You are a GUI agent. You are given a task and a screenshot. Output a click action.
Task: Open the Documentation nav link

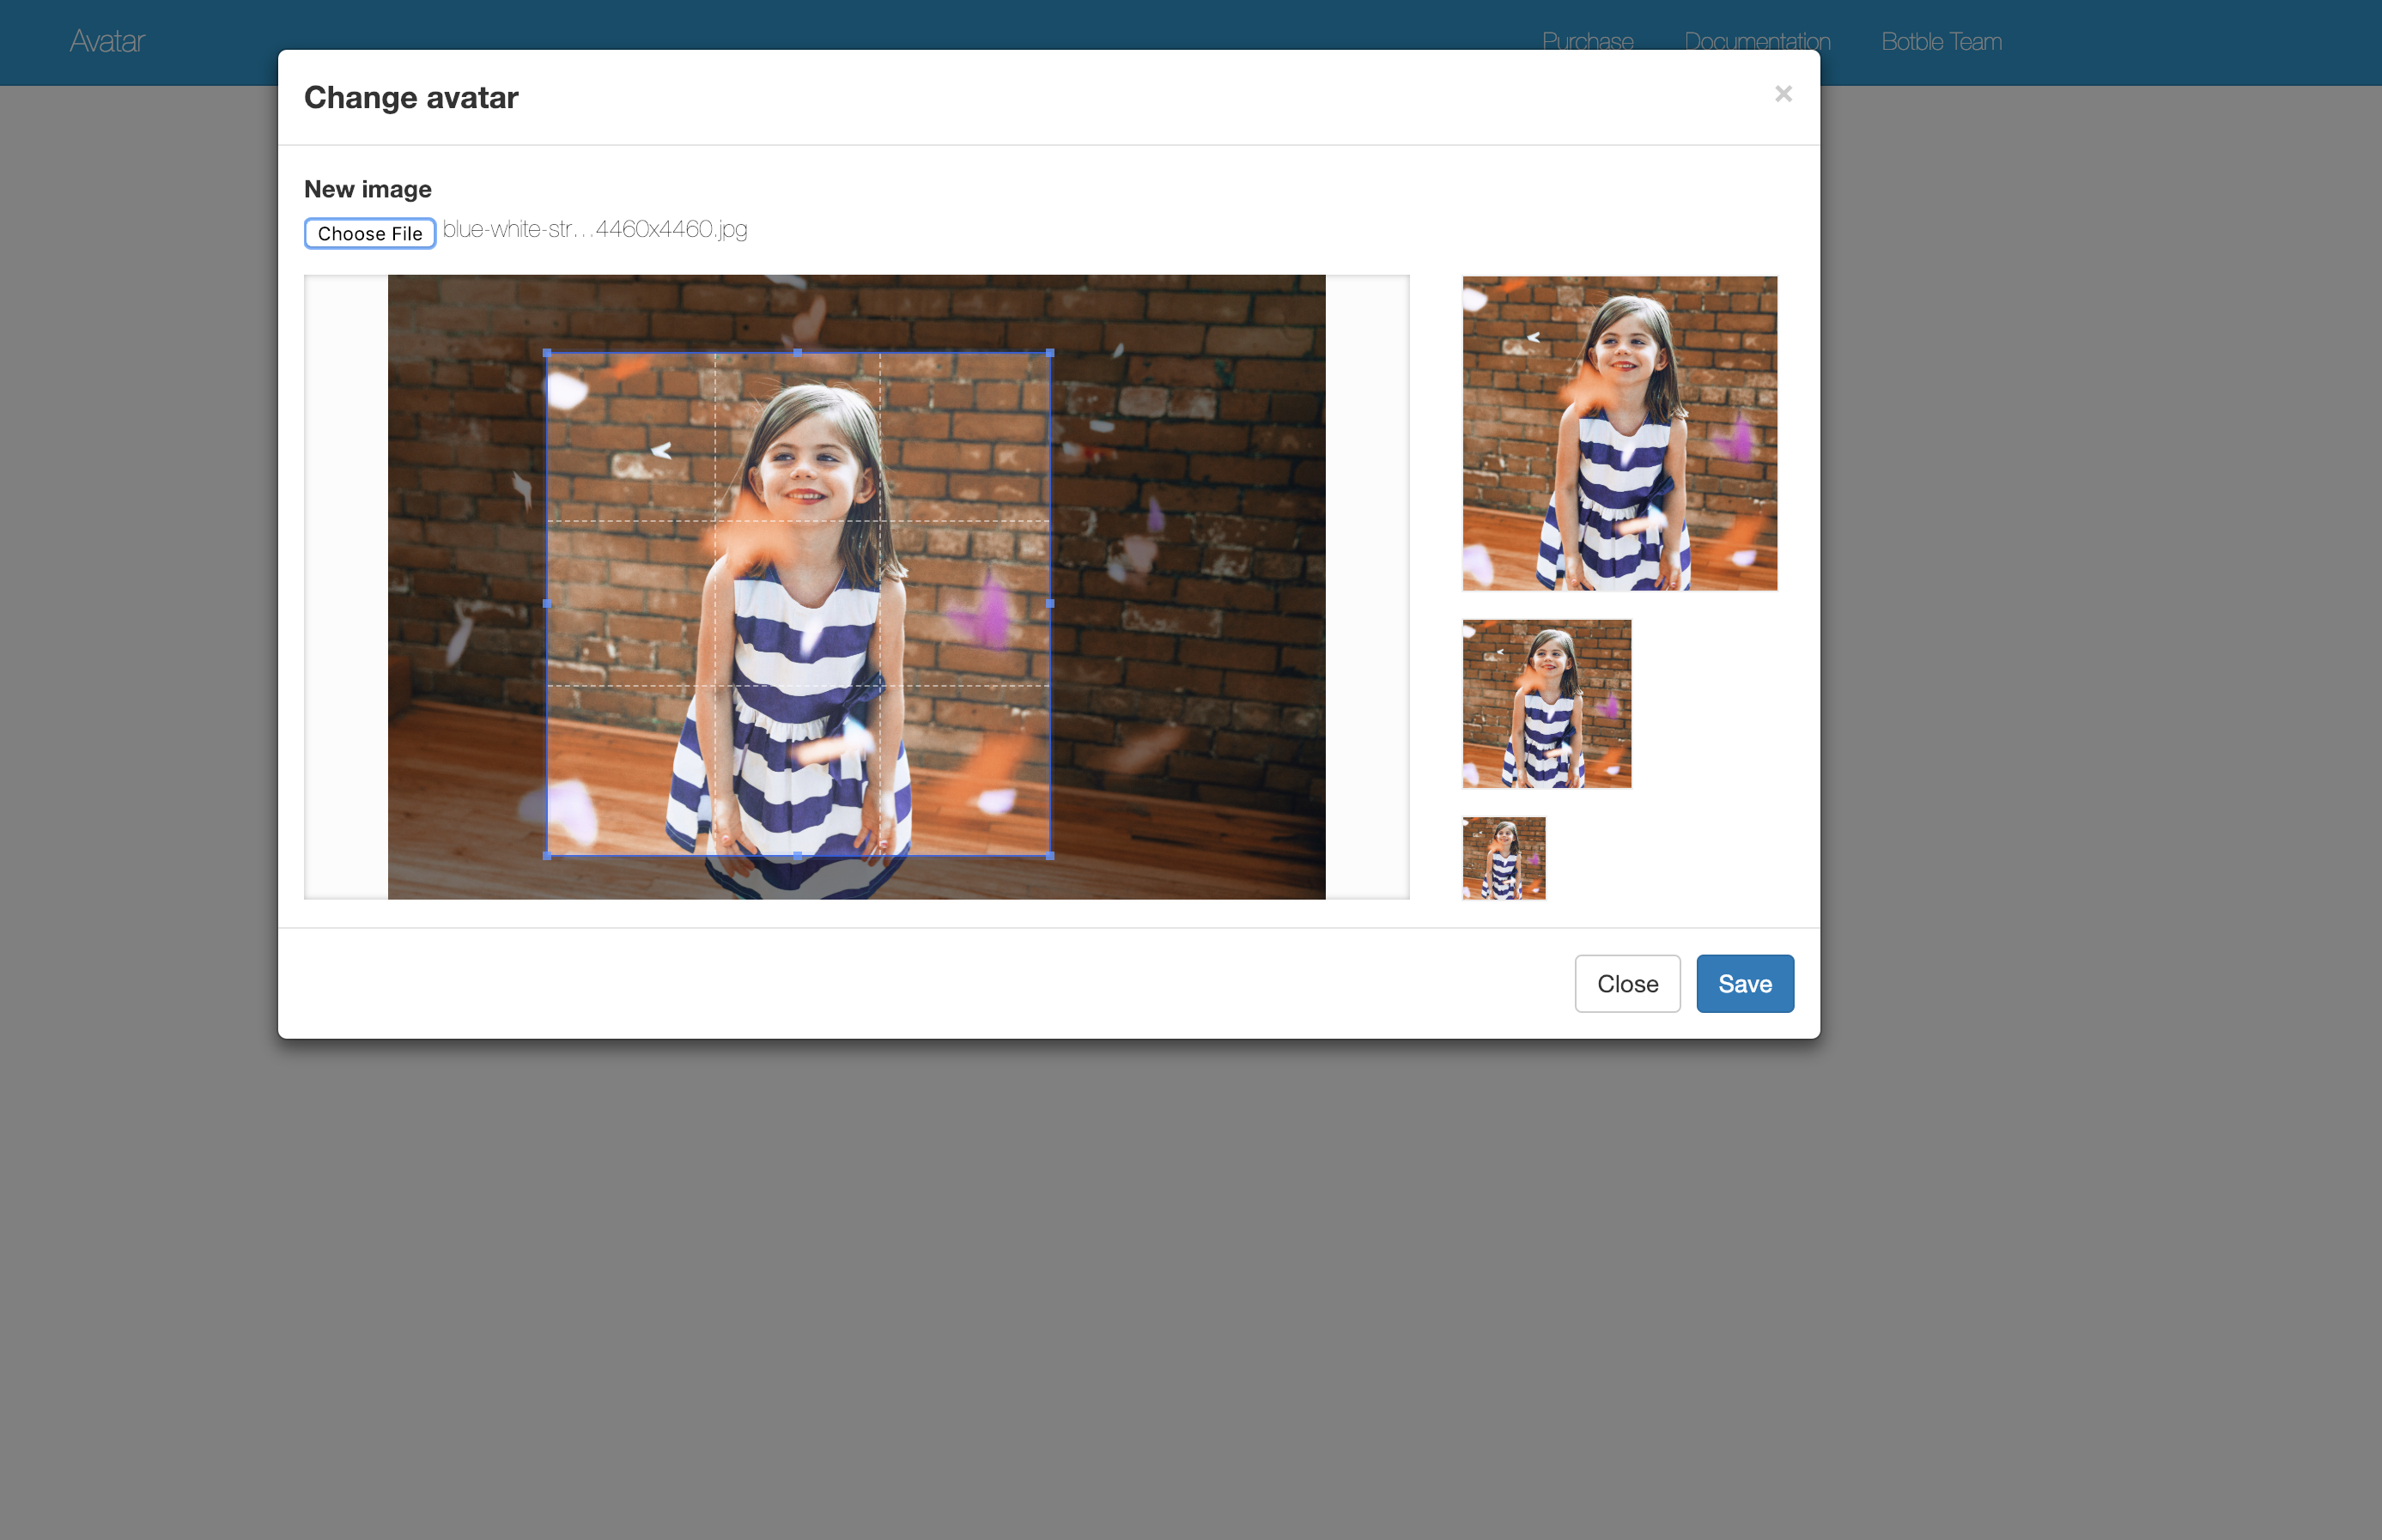tap(1757, 42)
